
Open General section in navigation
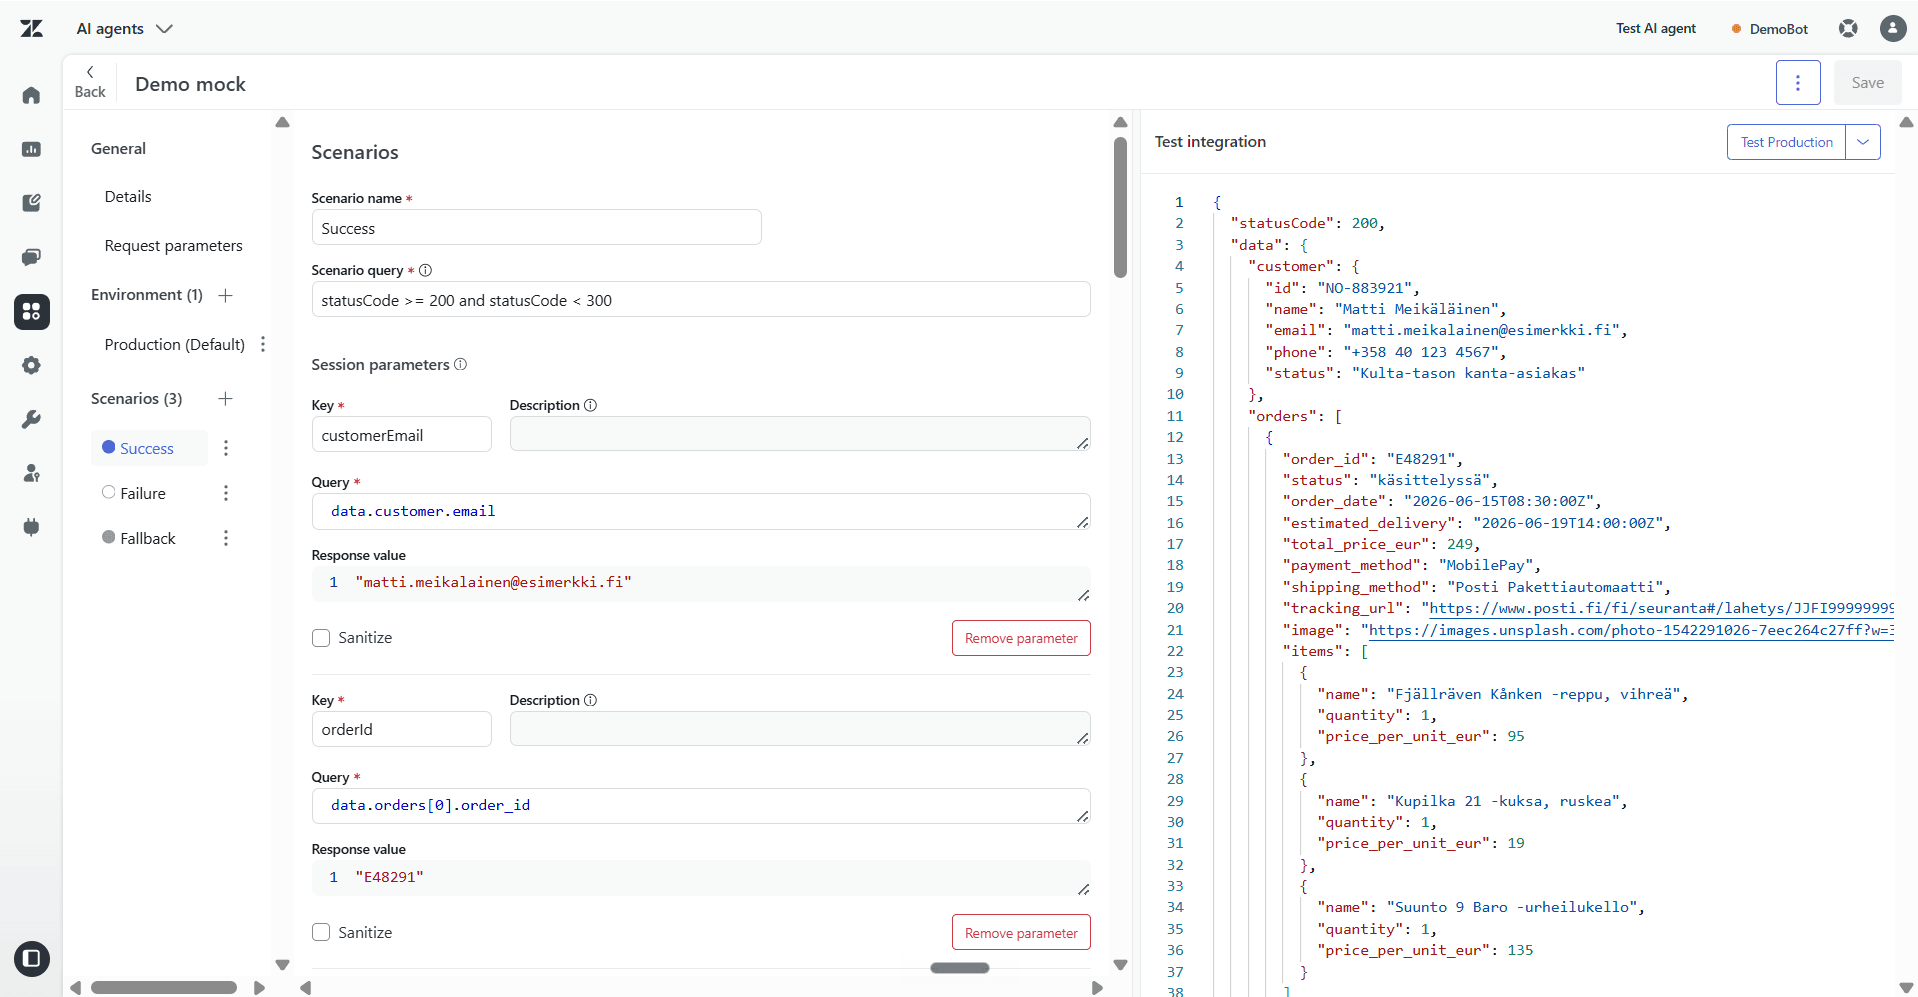118,149
